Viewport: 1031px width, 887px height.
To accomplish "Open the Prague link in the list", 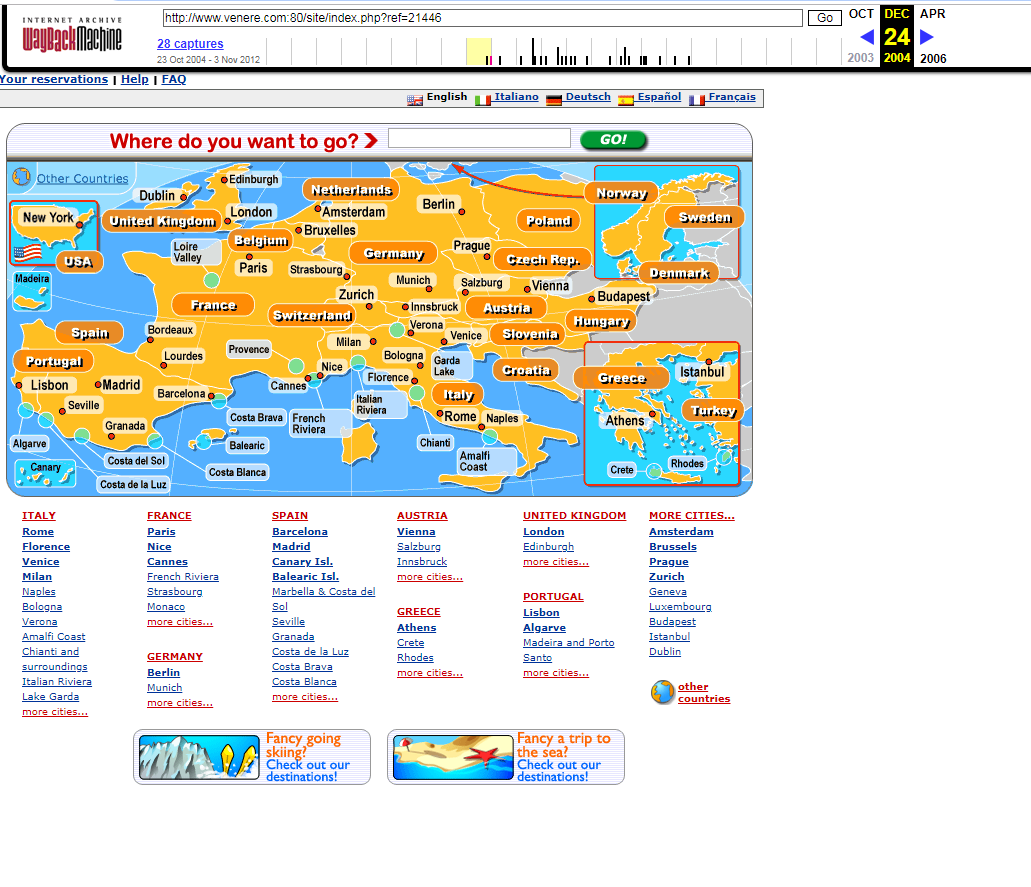I will tap(669, 562).
